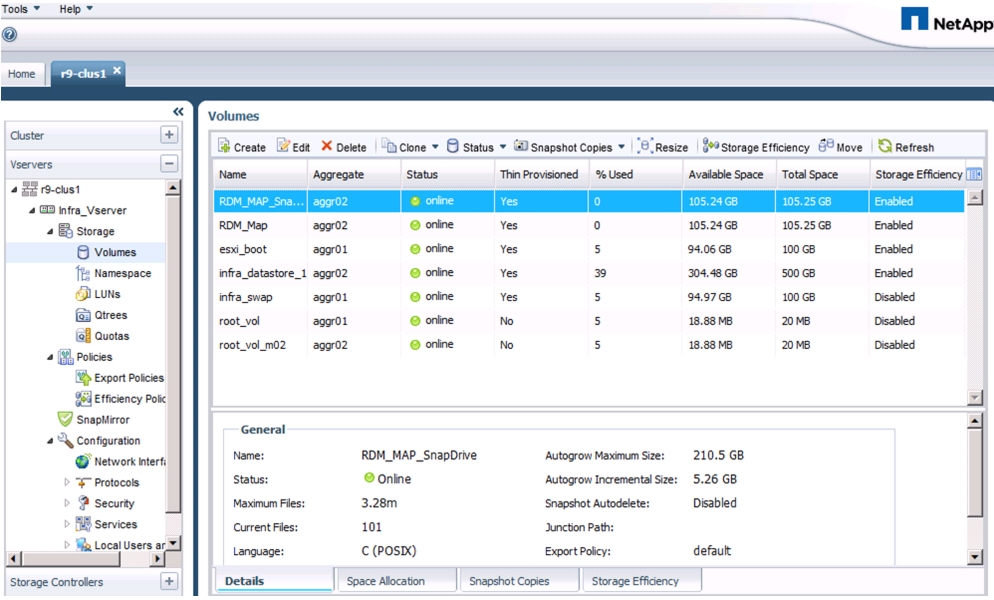Click the help question mark icon

click(x=10, y=35)
